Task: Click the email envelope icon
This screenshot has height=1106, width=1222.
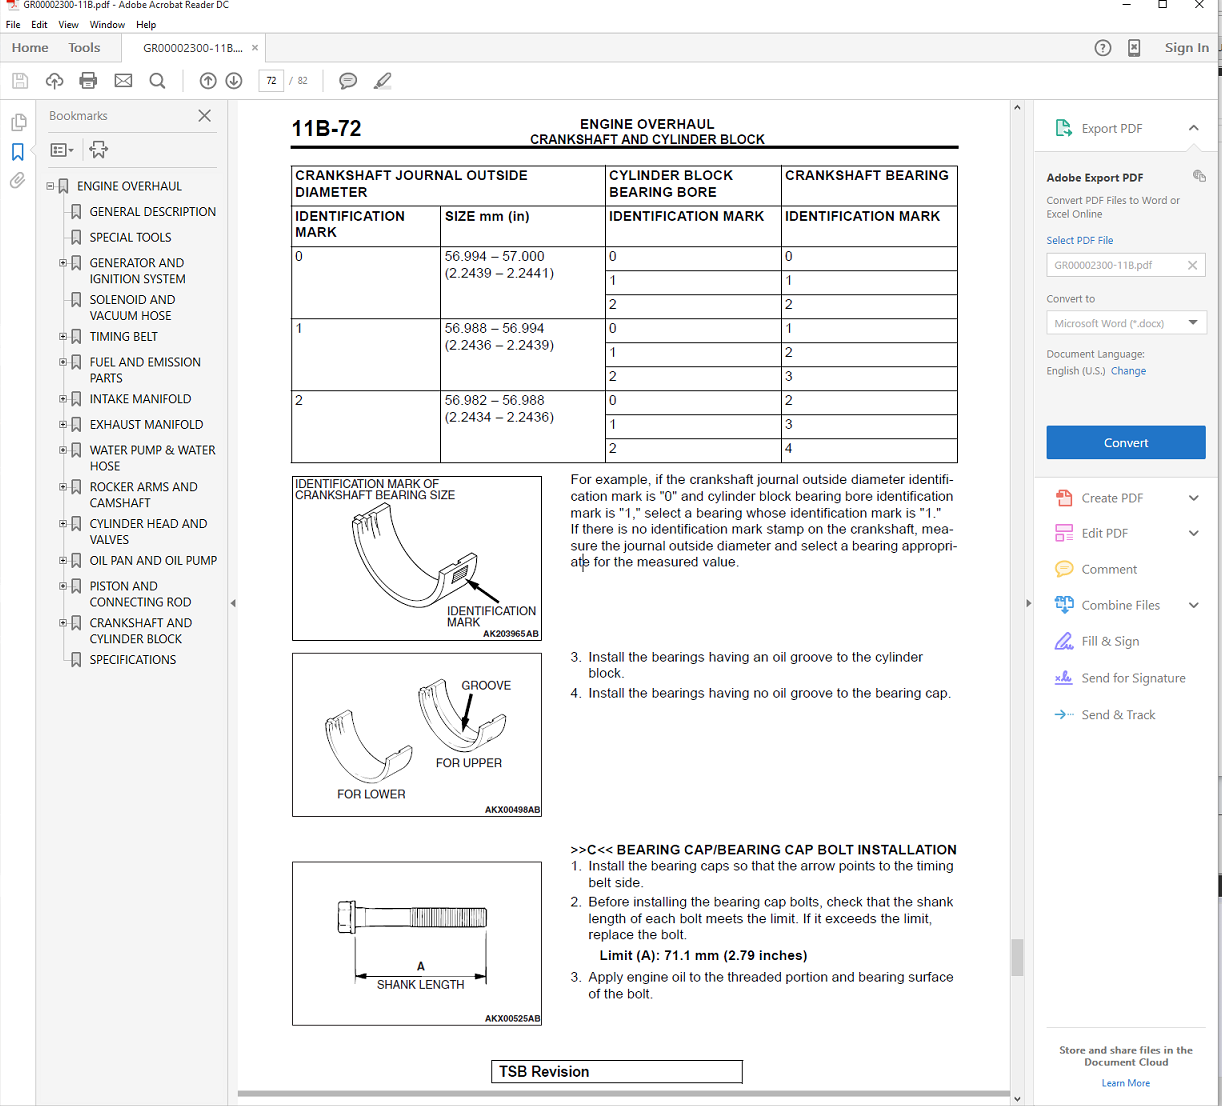Action: (123, 81)
